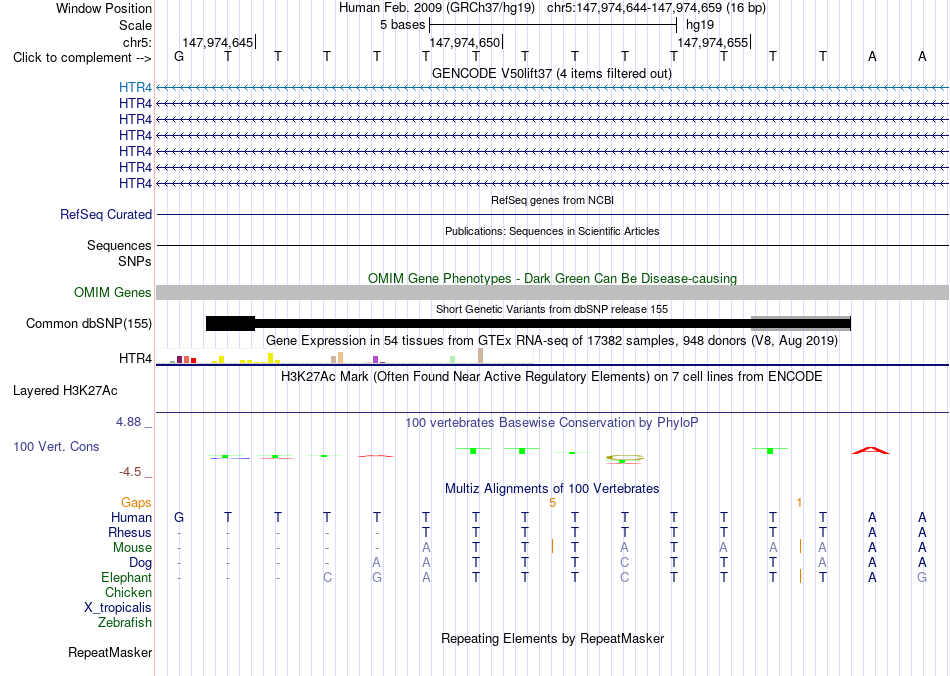Click the red PhyloP conservation peak
This screenshot has width=950, height=676.
tap(871, 450)
